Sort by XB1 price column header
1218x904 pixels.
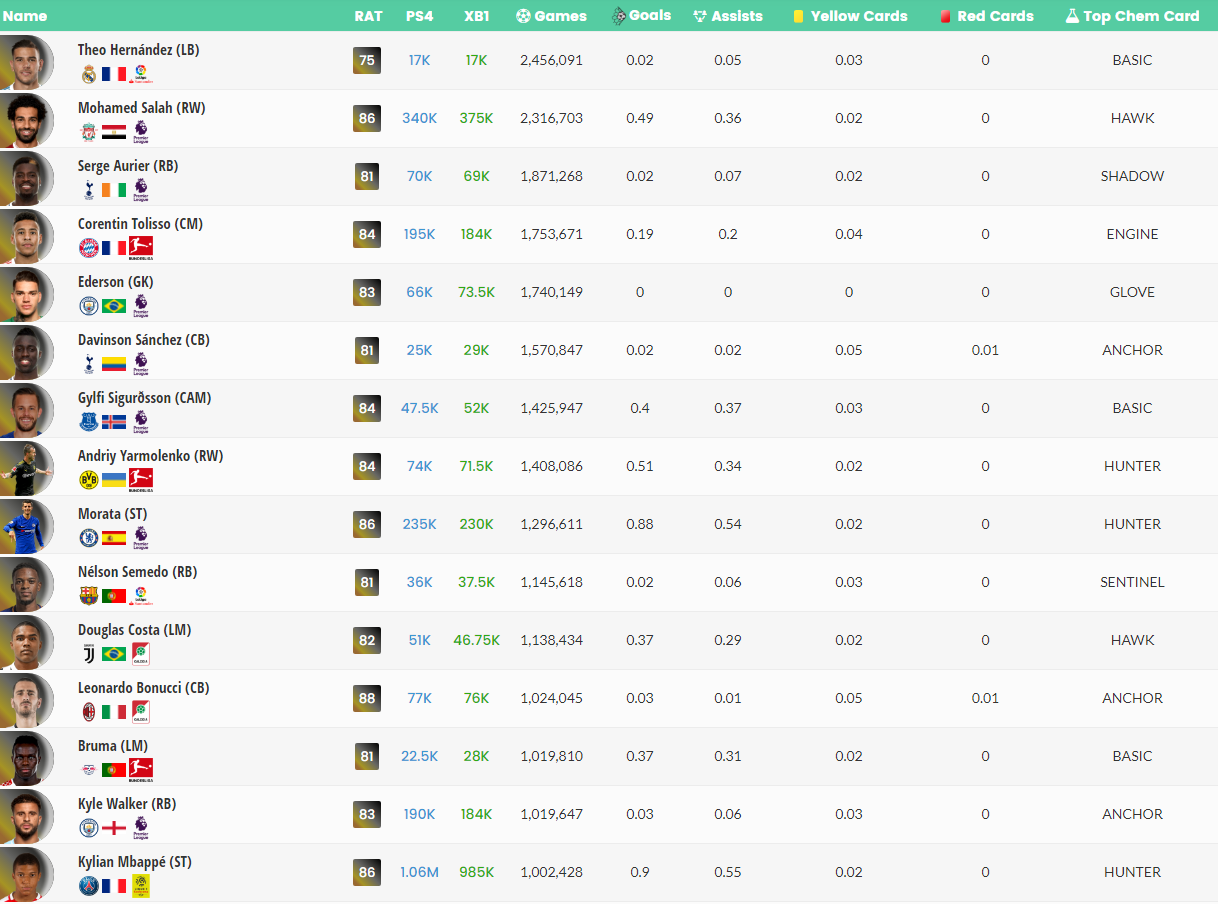(x=476, y=16)
